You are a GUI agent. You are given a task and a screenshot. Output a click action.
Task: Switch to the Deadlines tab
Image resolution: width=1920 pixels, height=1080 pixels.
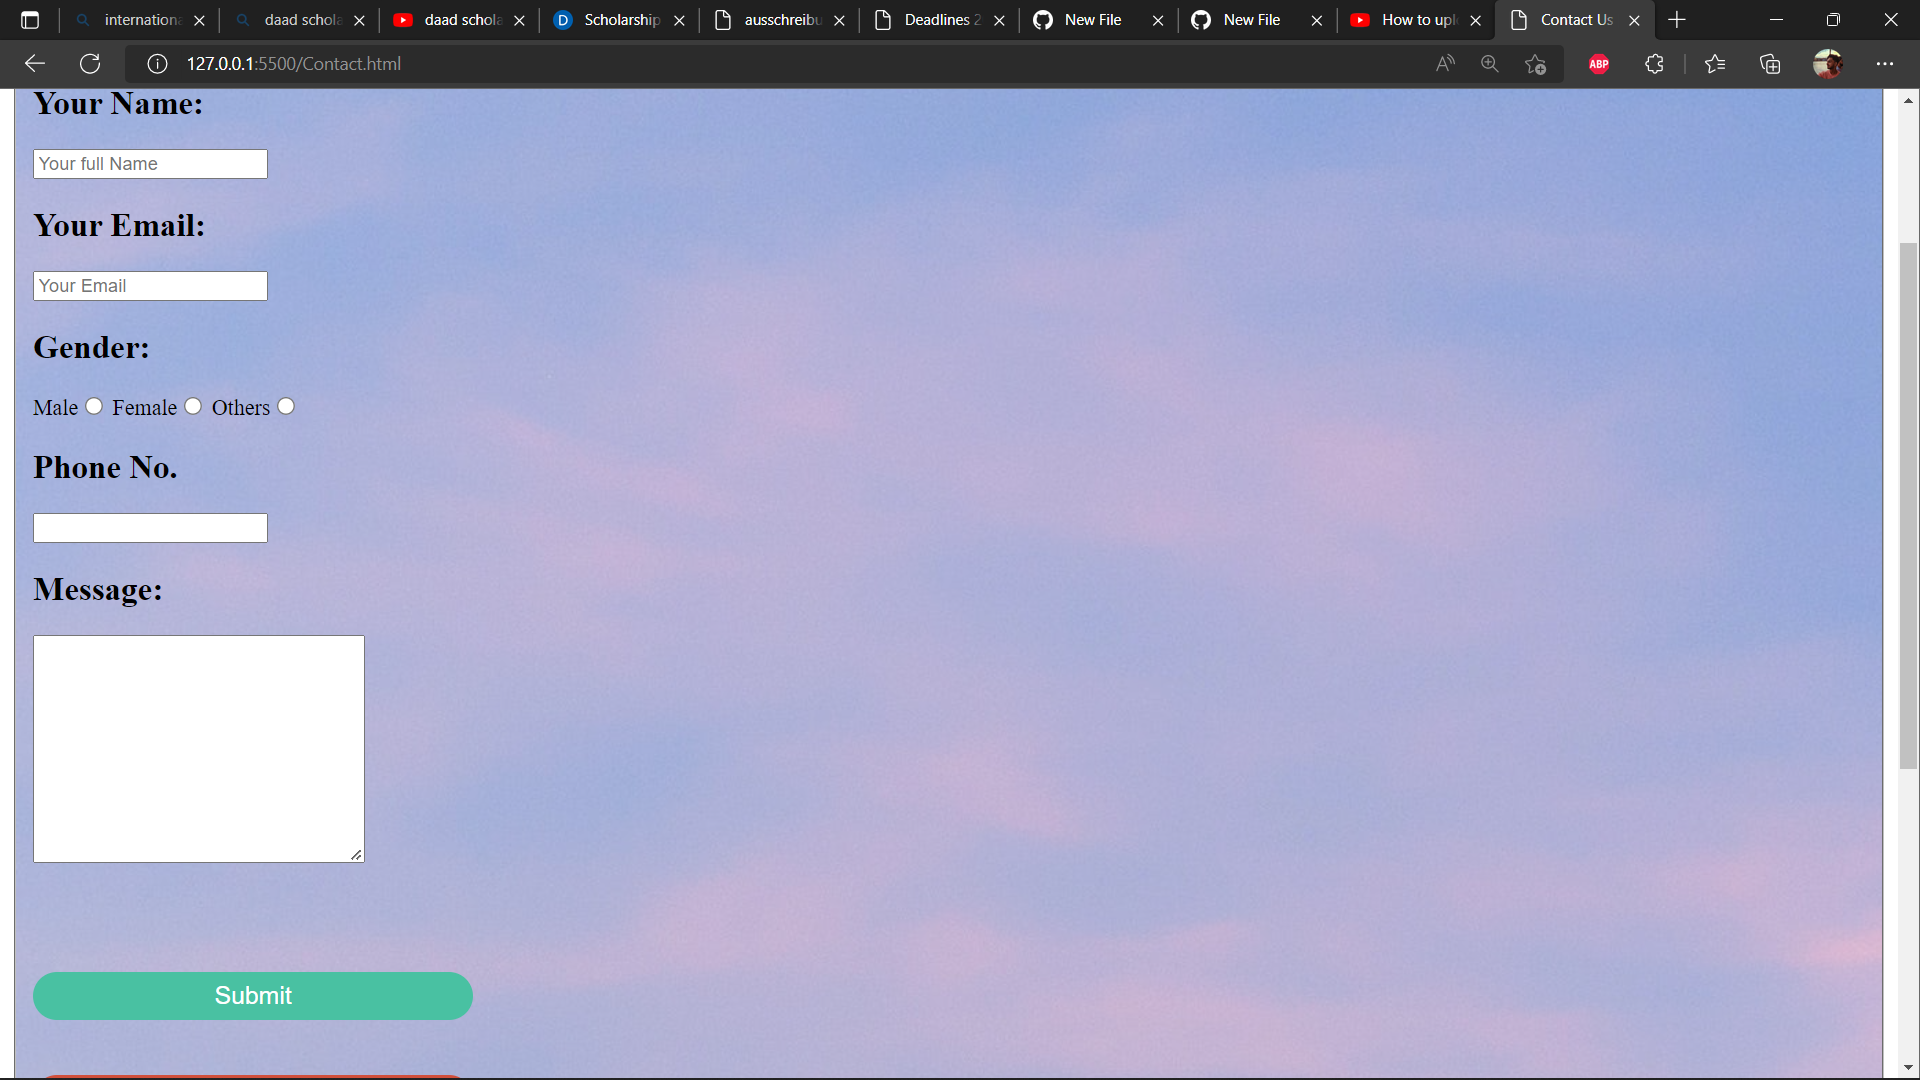coord(935,20)
